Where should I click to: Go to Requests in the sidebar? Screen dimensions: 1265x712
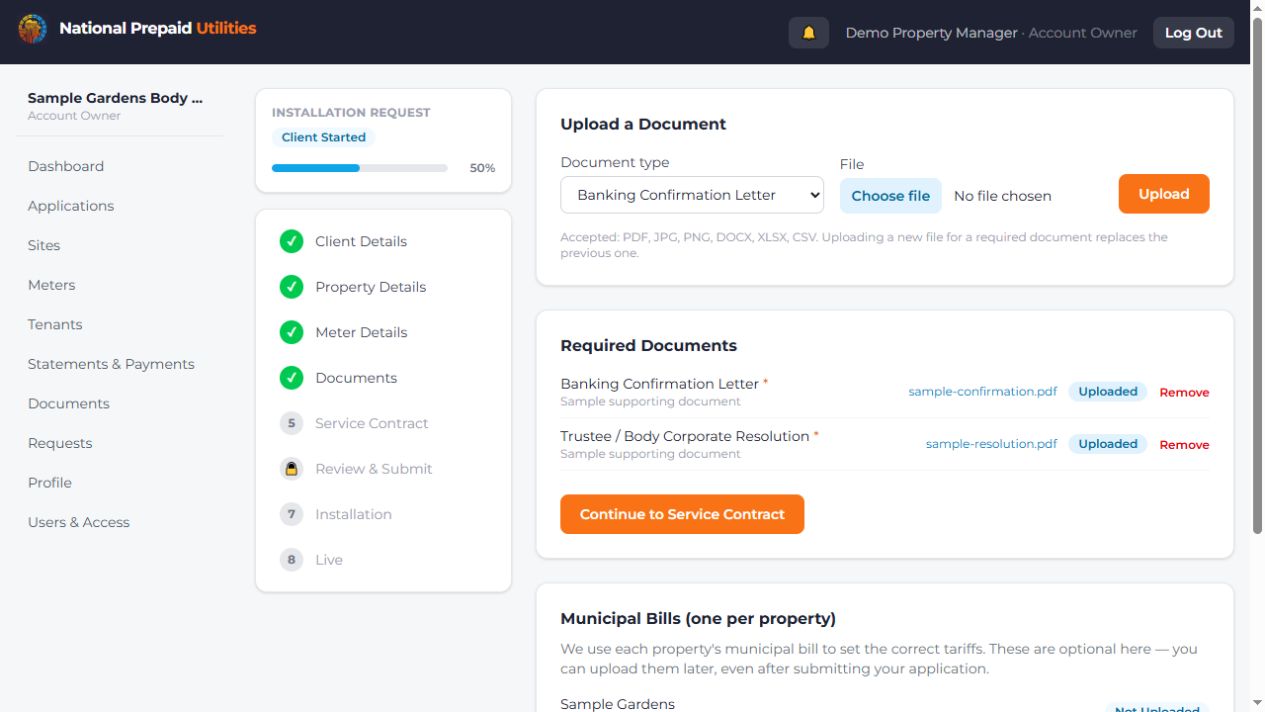point(60,443)
